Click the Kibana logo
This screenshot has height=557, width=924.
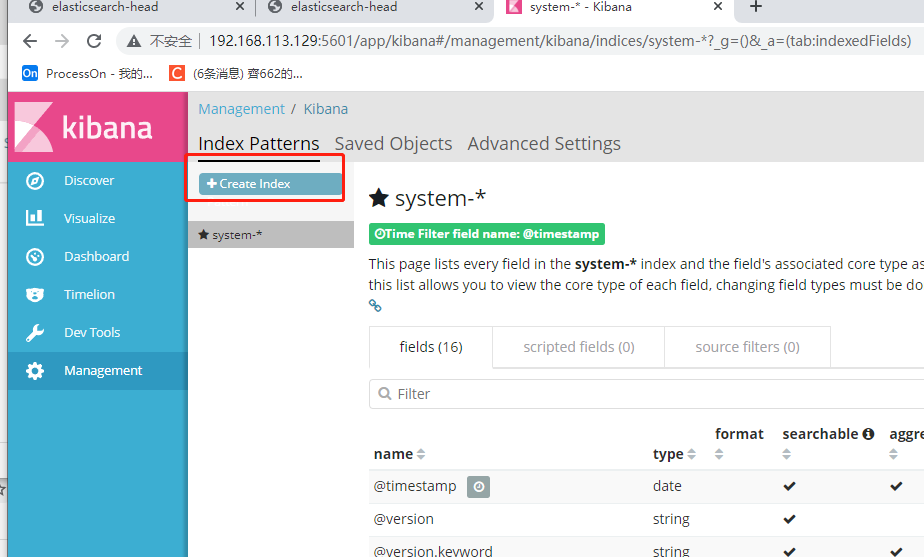(84, 127)
